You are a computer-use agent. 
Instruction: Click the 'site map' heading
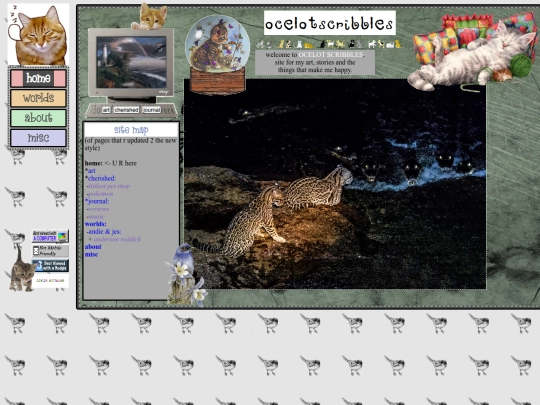[131, 129]
